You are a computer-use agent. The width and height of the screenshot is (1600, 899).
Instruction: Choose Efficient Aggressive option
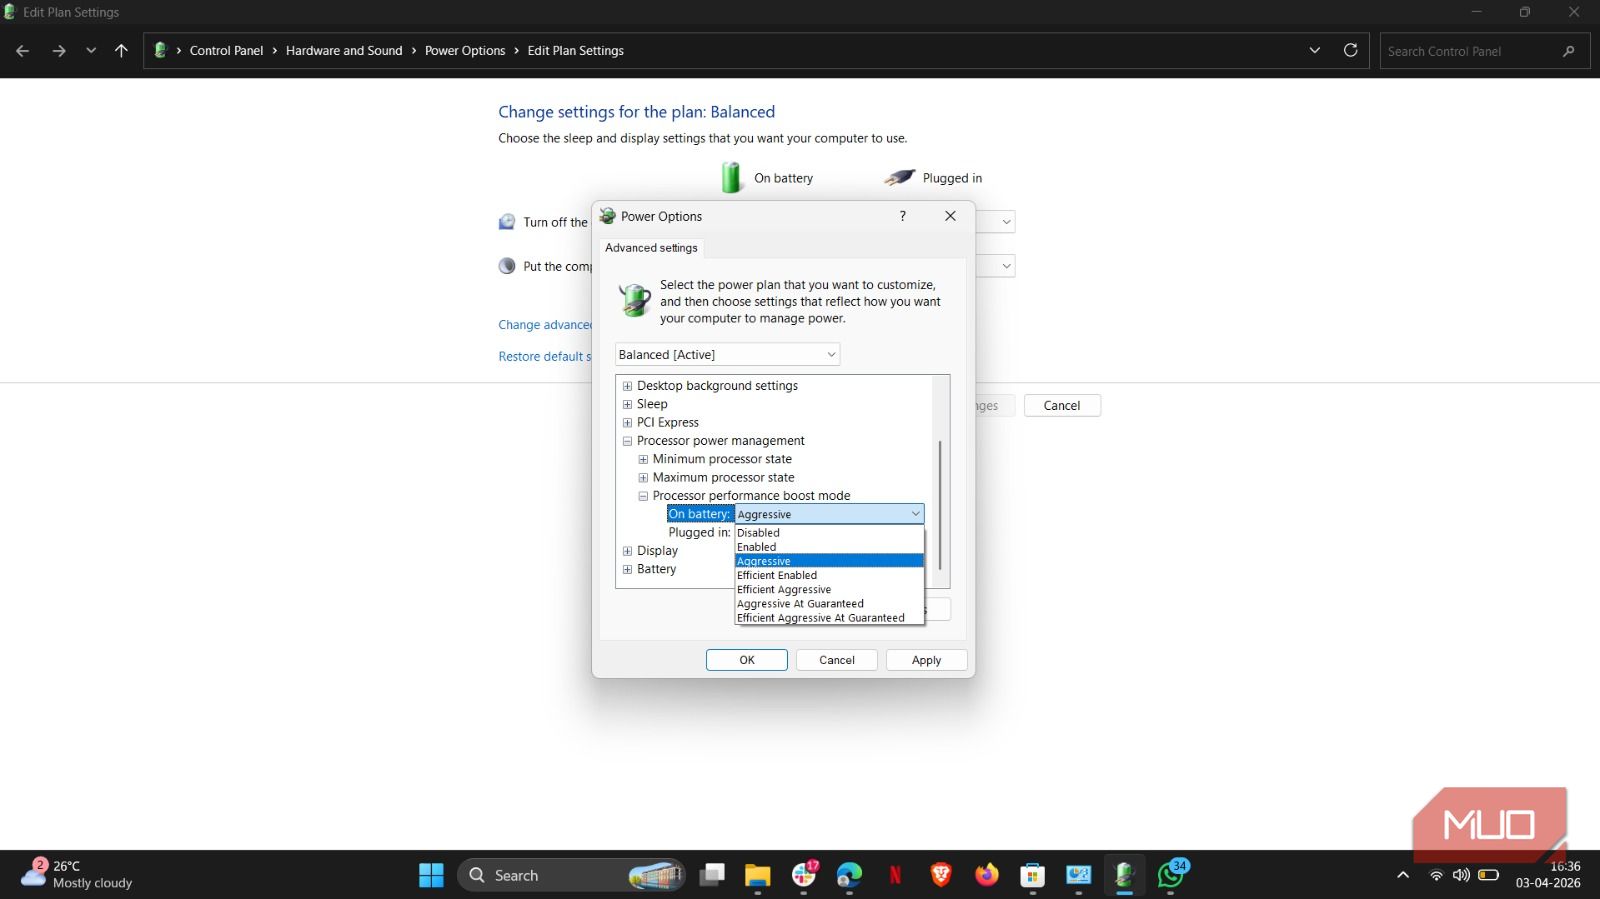(x=829, y=589)
